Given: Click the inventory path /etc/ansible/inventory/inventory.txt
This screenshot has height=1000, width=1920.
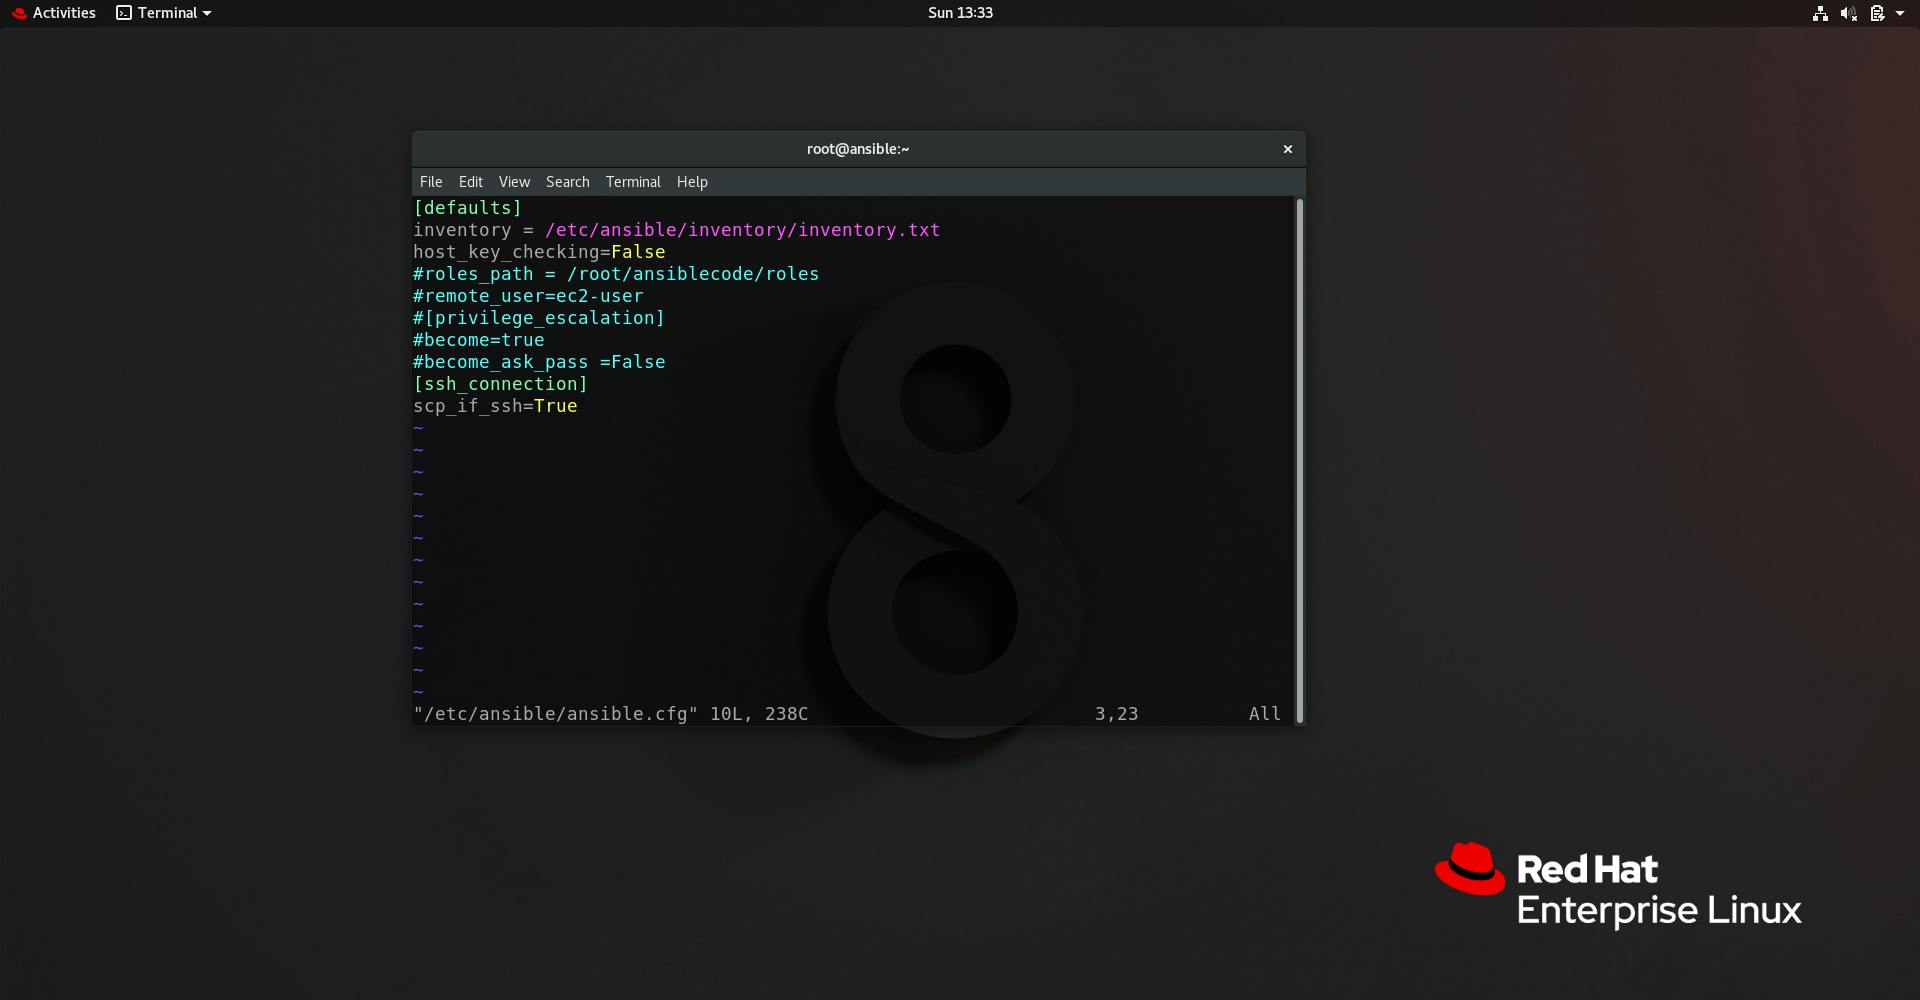Looking at the screenshot, I should (x=742, y=230).
